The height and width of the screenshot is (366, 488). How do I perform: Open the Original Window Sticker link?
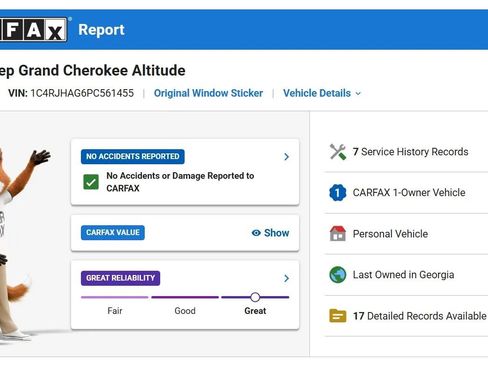[x=208, y=93]
